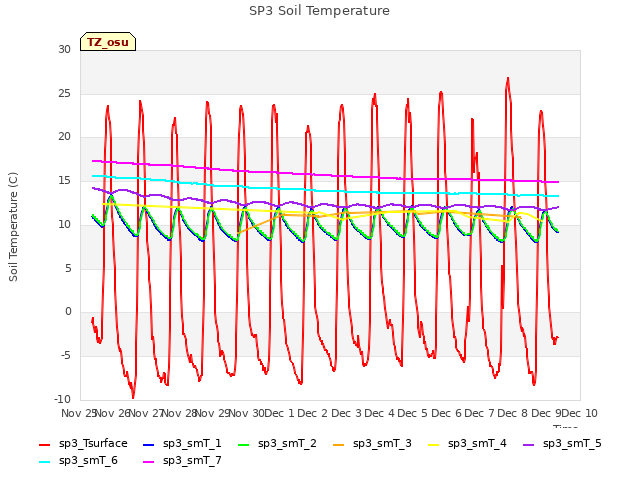Viewport: 640px width, 480px height.
Task: Click the purple sp3_smT_5 legend swatch
Action: click(528, 444)
